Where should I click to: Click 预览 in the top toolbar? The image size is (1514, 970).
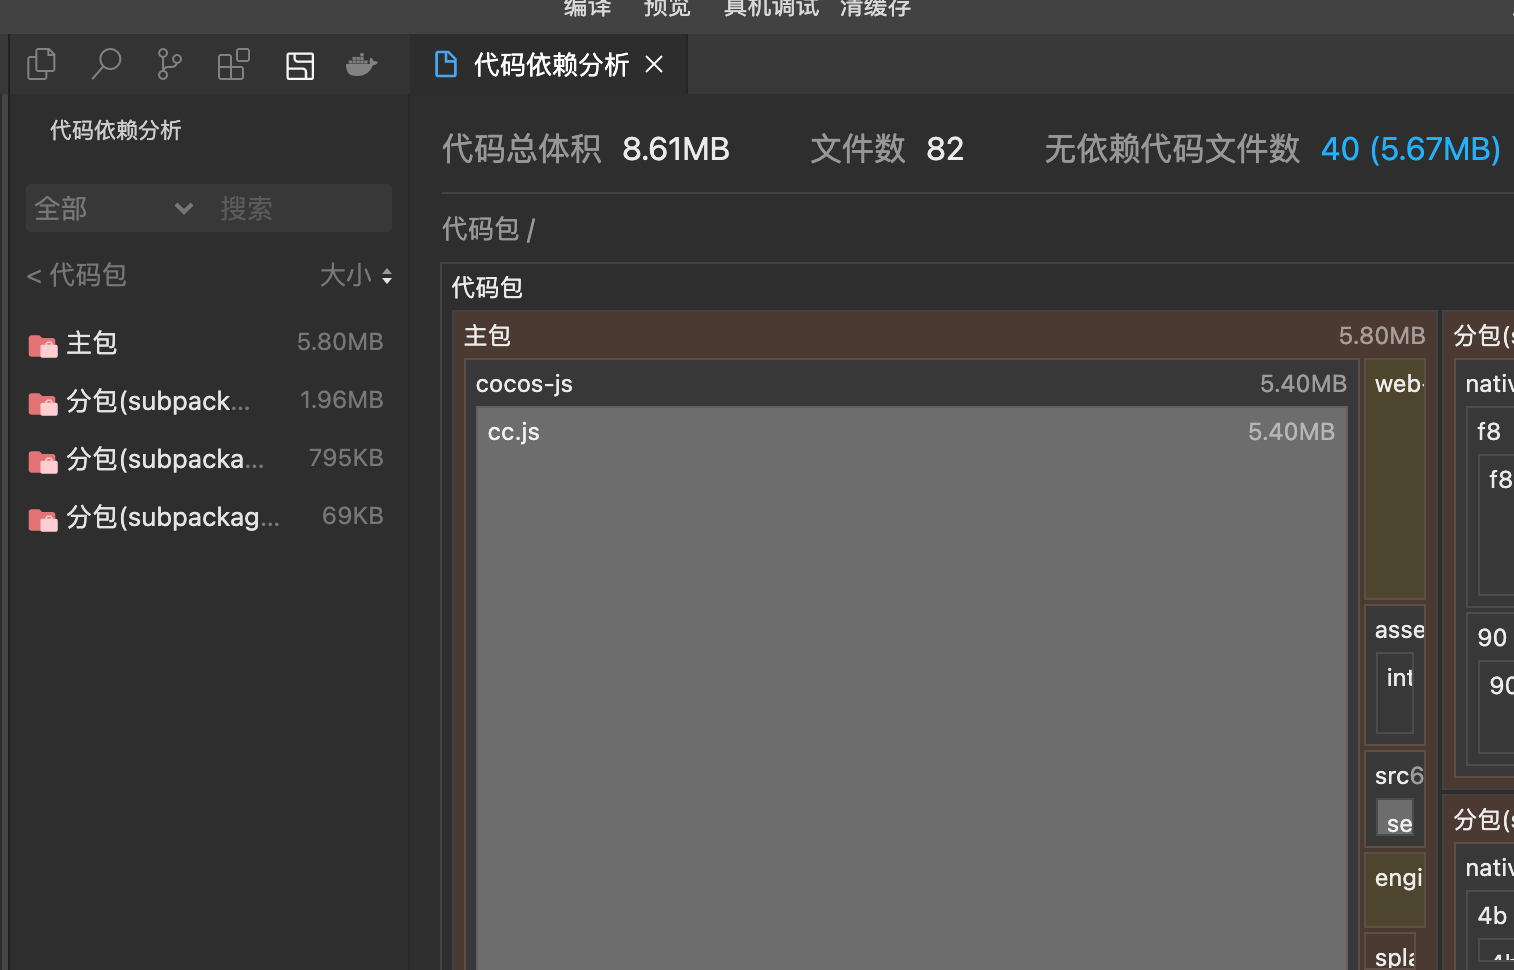pyautogui.click(x=667, y=9)
